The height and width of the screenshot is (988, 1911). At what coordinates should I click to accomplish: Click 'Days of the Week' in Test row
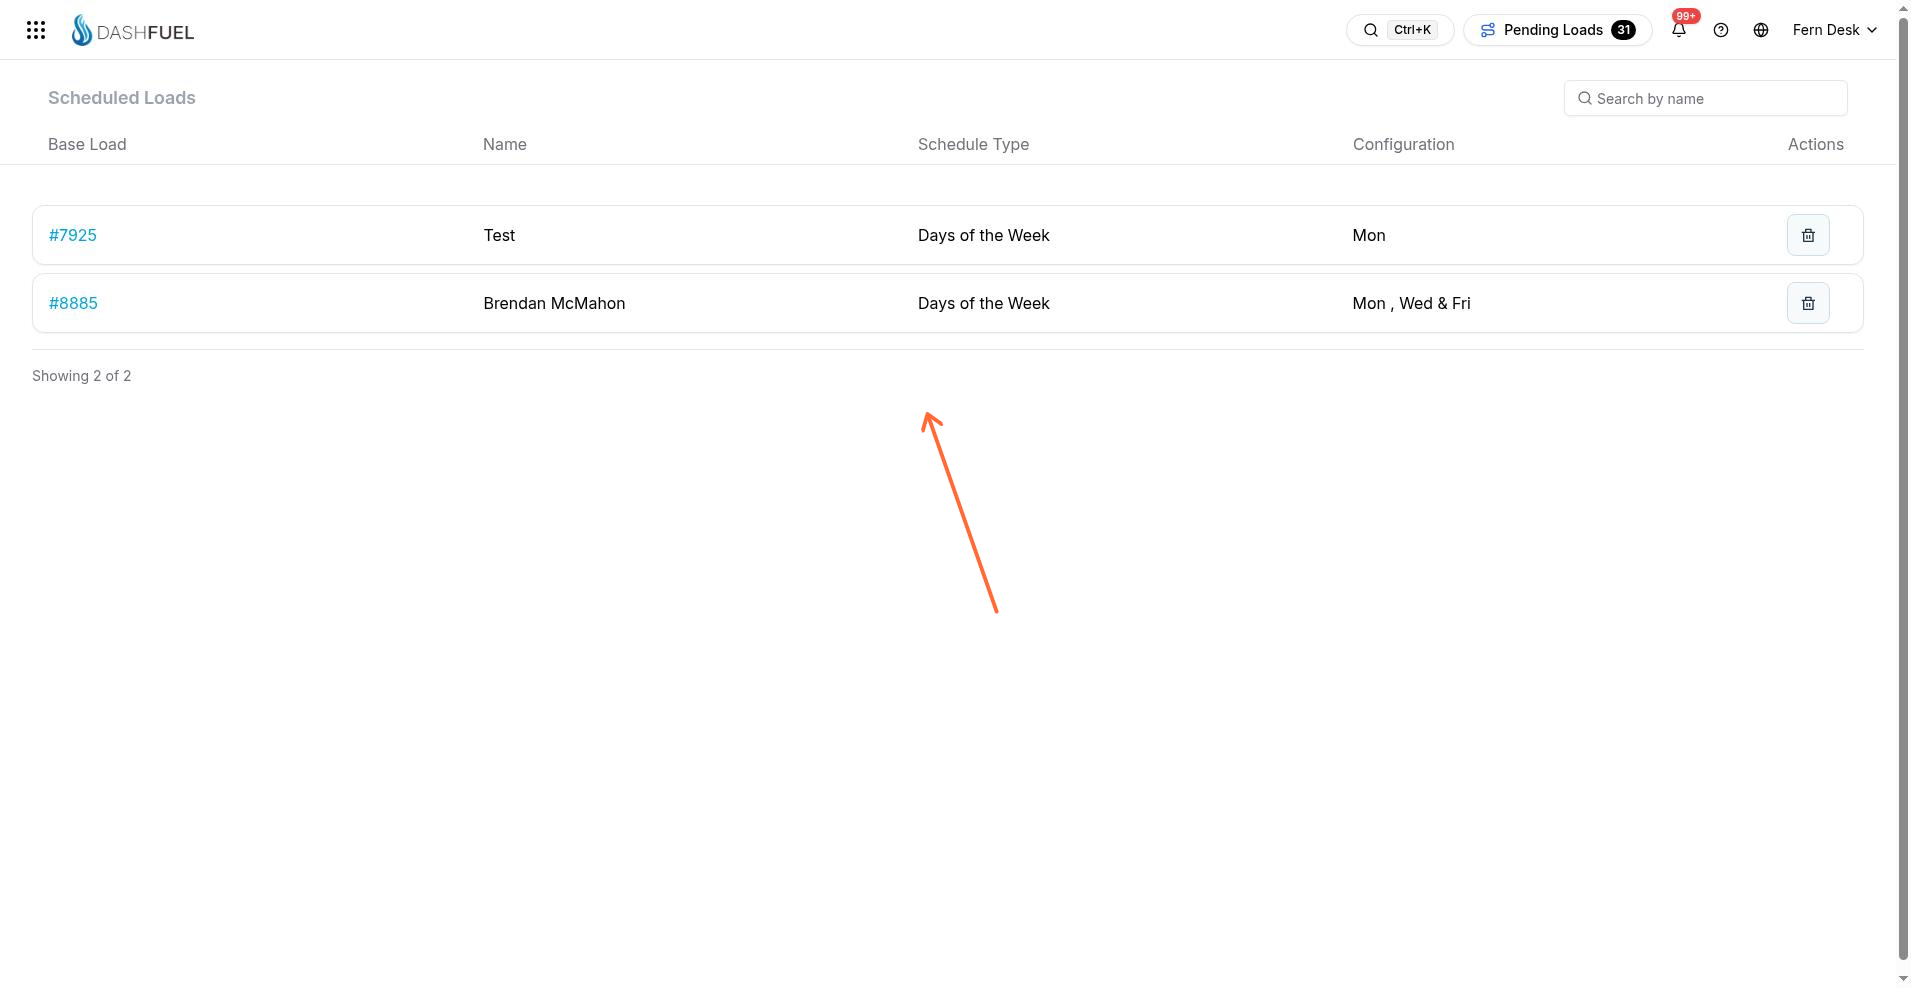983,235
